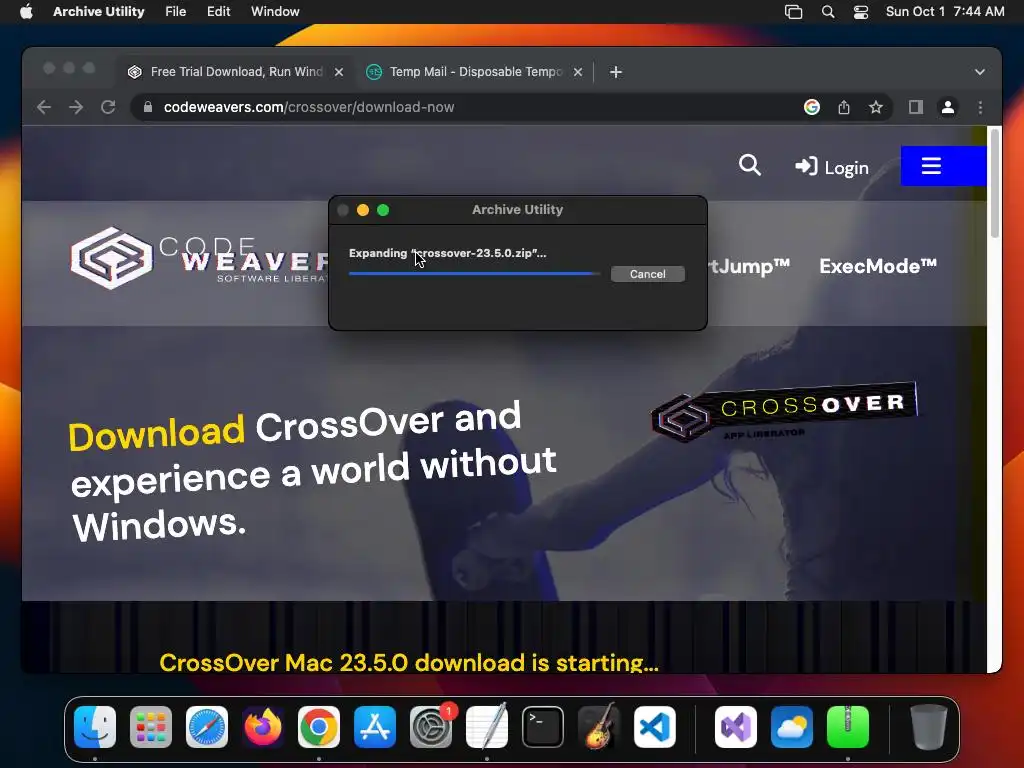This screenshot has width=1024, height=768.
Task: Click the Archive Utility title bar text
Action: click(x=517, y=210)
